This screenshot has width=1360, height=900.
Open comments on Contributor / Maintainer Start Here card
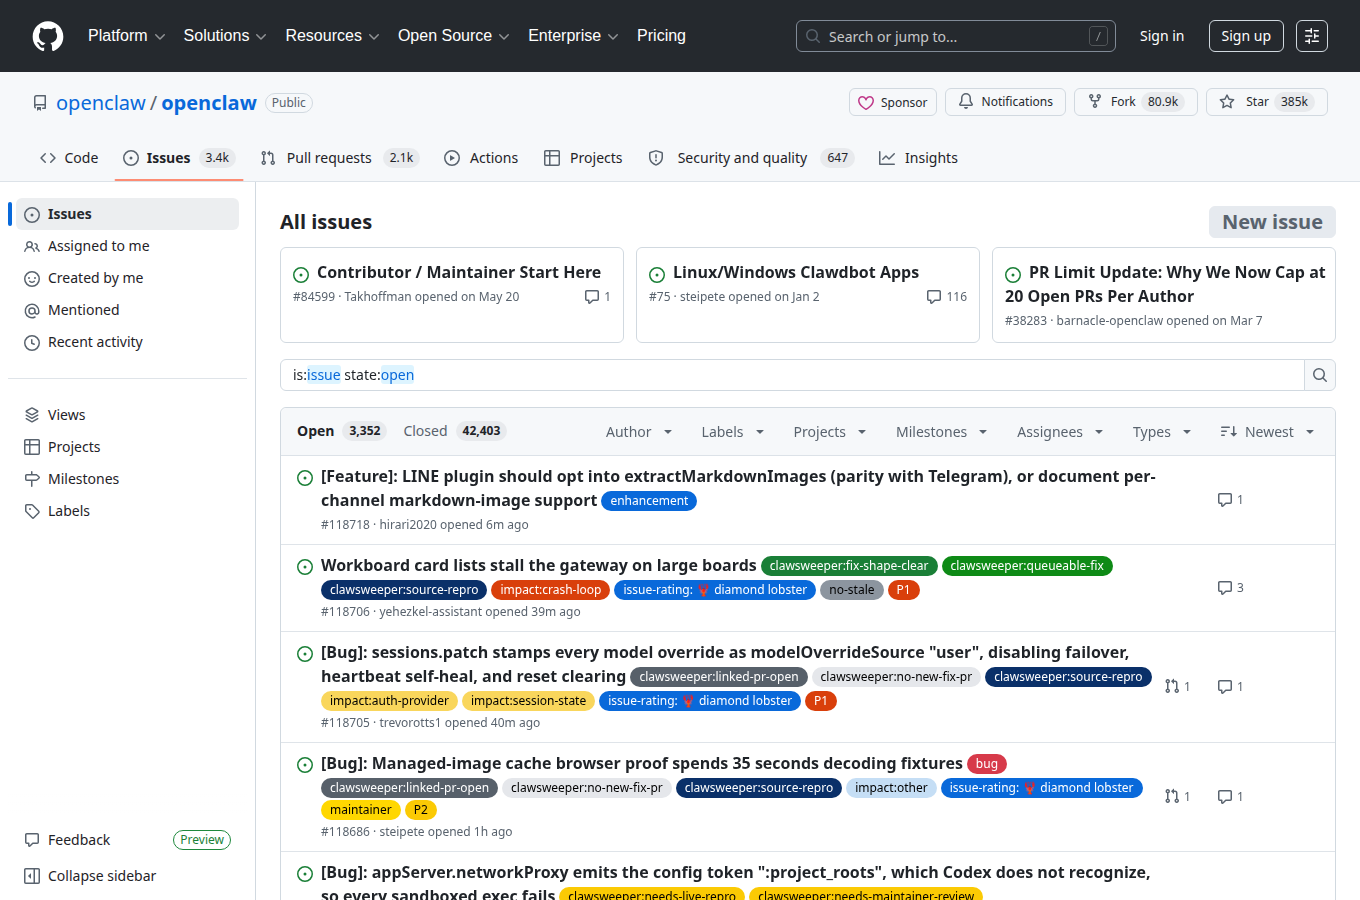click(598, 297)
